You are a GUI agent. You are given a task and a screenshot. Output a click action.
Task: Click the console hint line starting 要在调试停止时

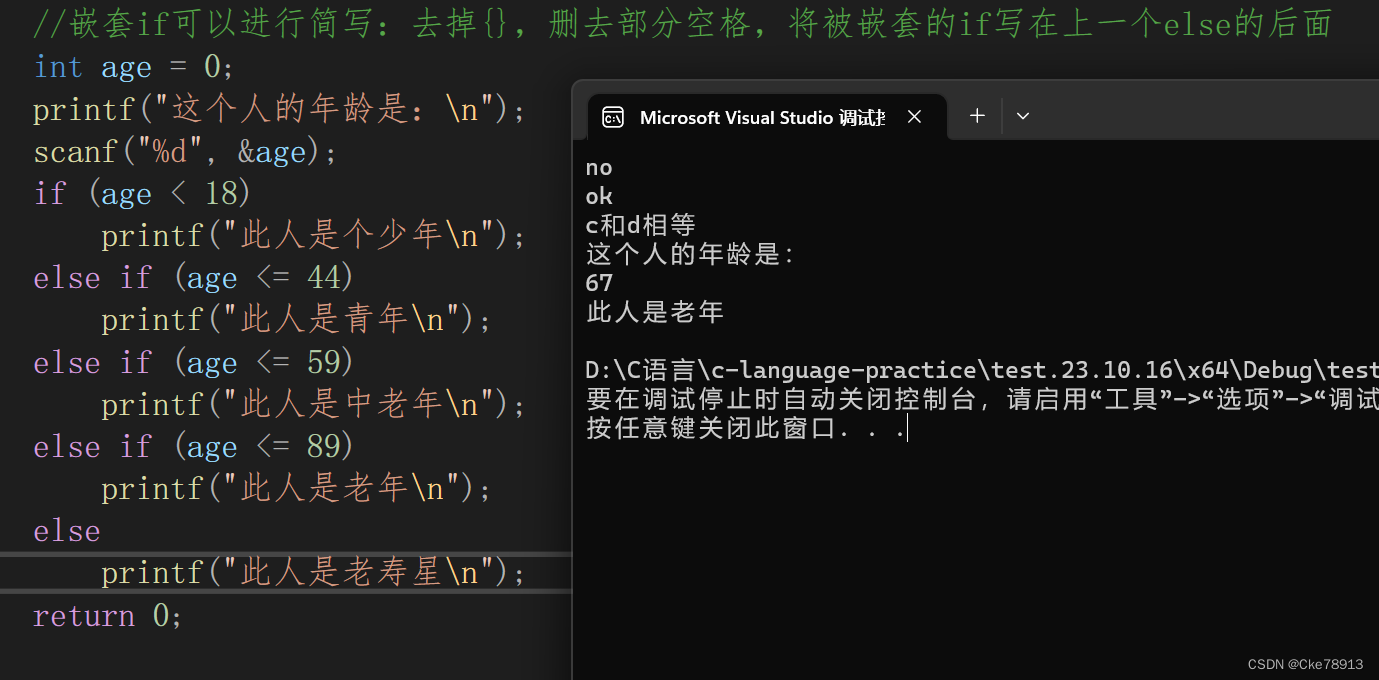(982, 400)
